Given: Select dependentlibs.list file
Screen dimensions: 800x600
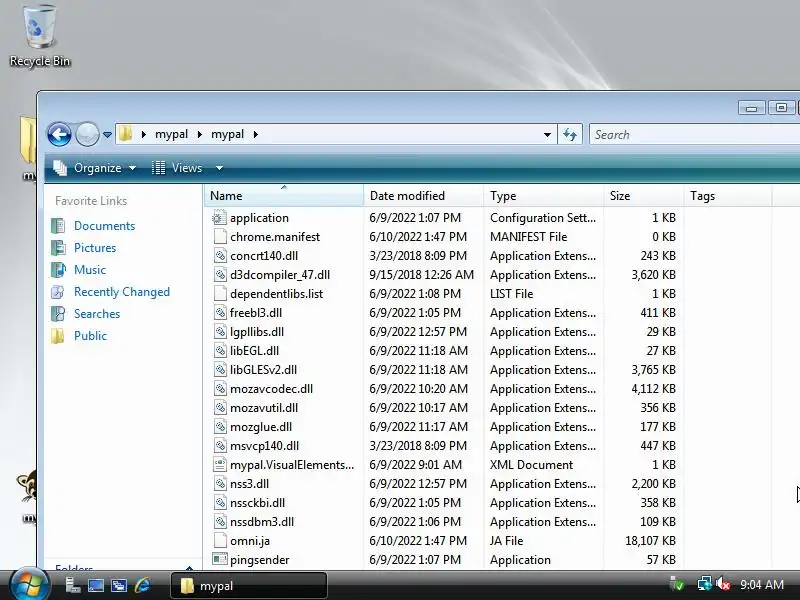Looking at the screenshot, I should pos(277,294).
